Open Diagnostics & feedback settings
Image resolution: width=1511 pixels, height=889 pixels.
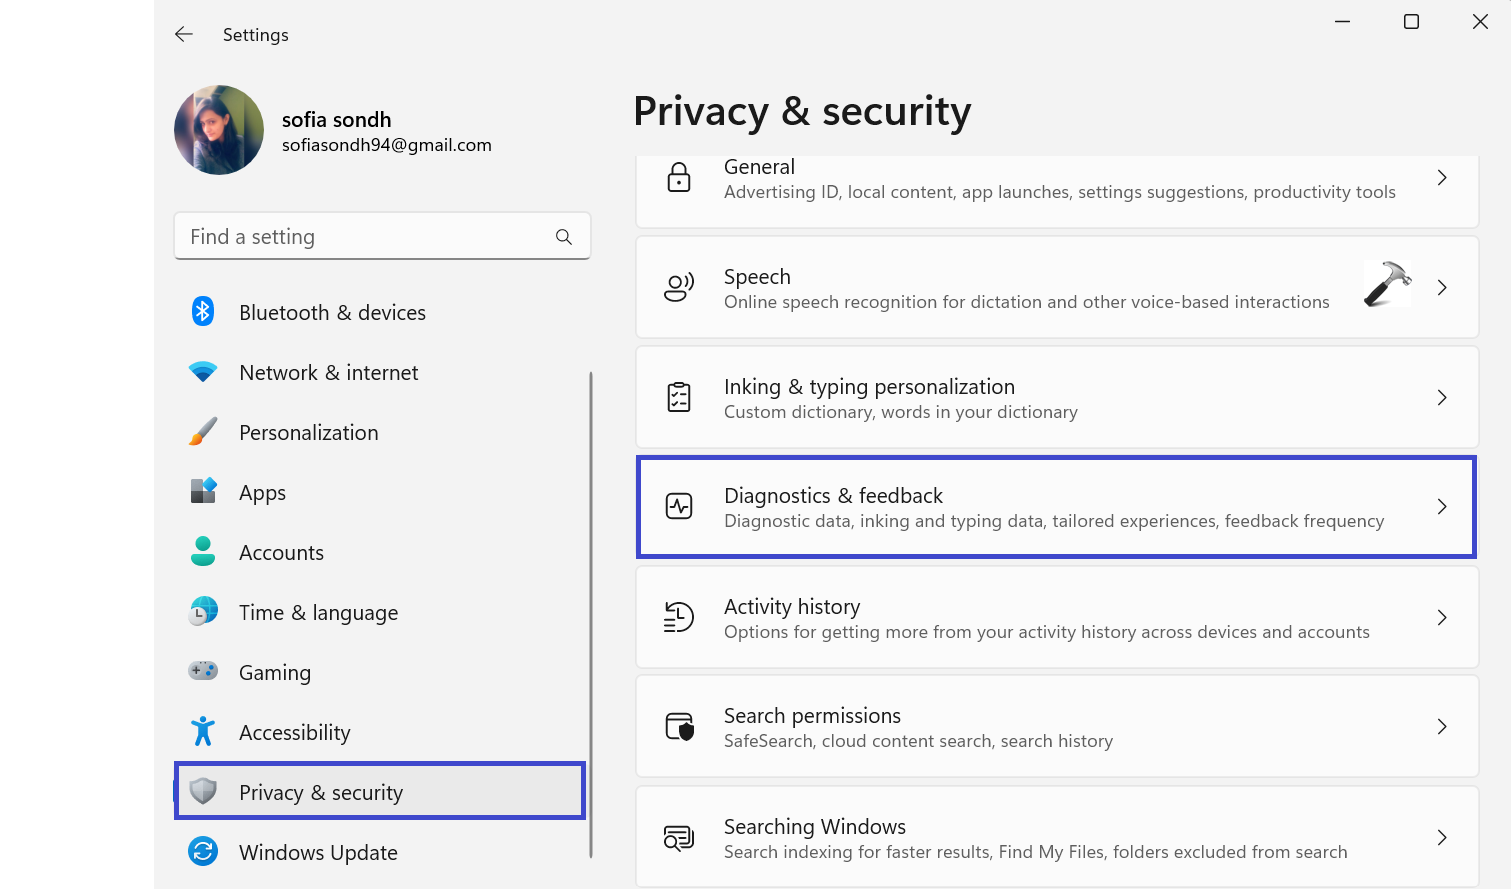[1056, 507]
